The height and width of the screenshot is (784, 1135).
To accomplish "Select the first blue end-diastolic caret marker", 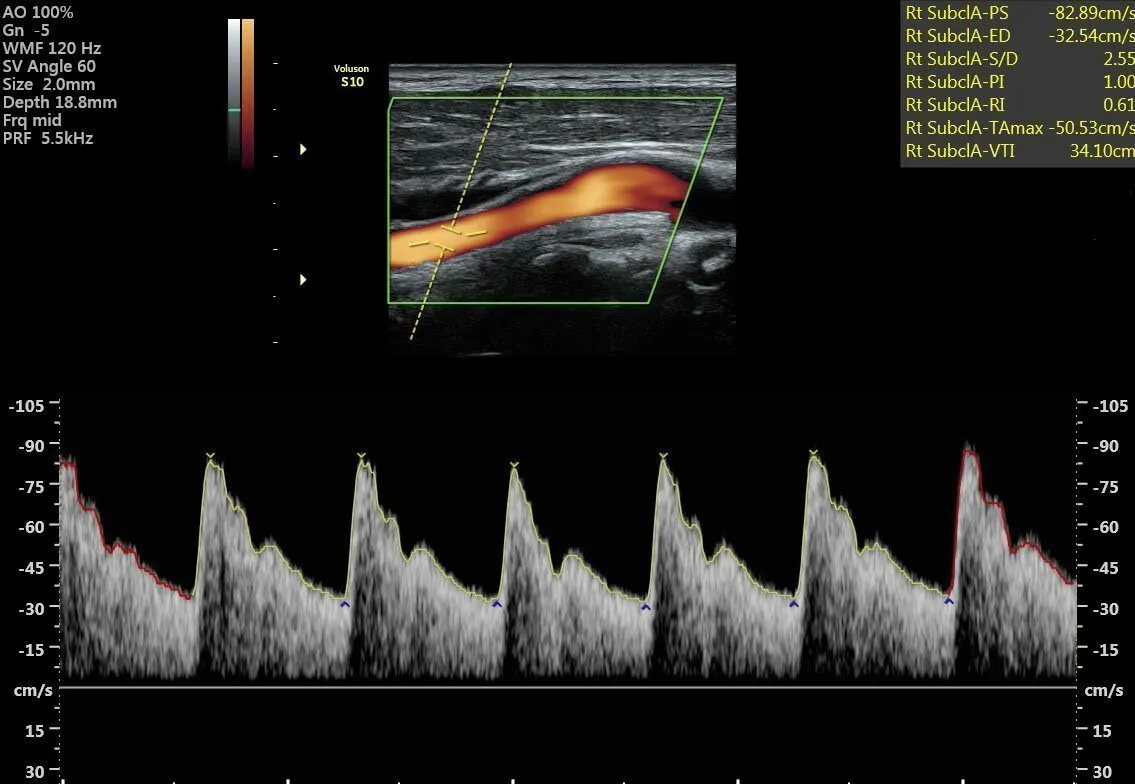I will coord(344,604).
